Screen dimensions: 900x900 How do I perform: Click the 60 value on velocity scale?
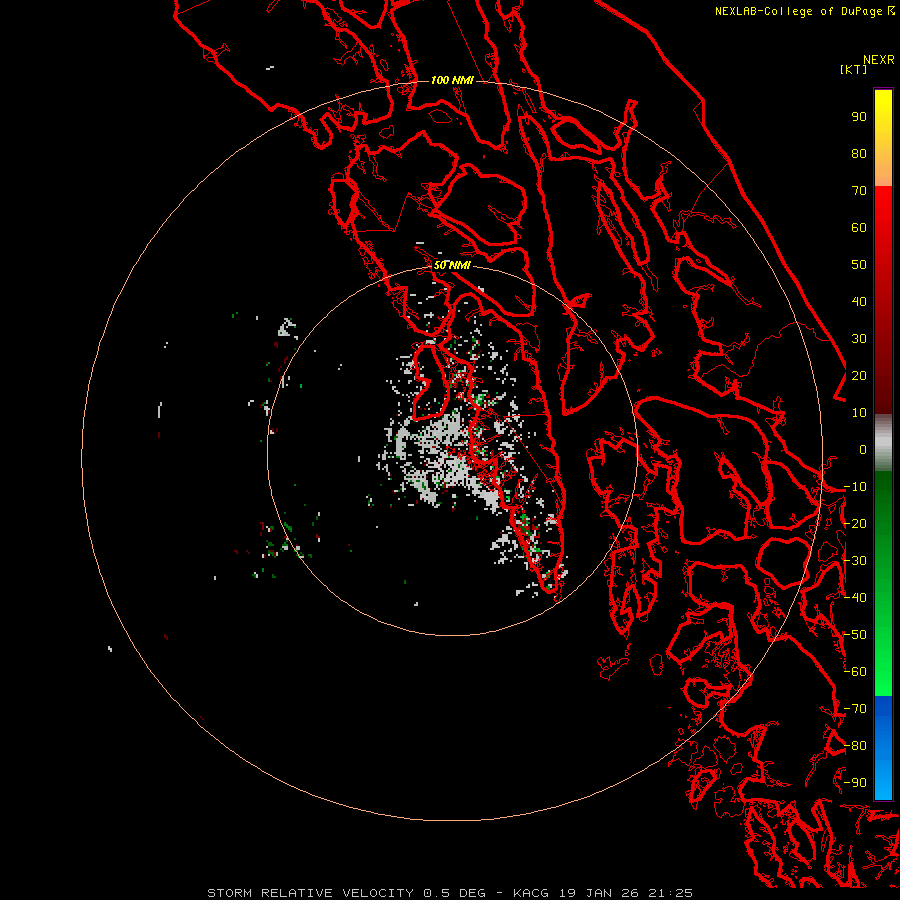coord(859,228)
